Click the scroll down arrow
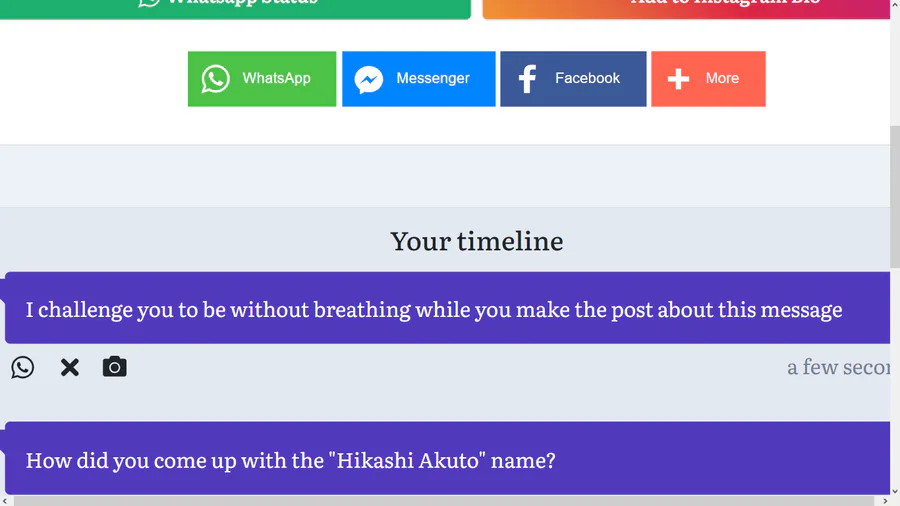The width and height of the screenshot is (900, 506). coord(894,489)
